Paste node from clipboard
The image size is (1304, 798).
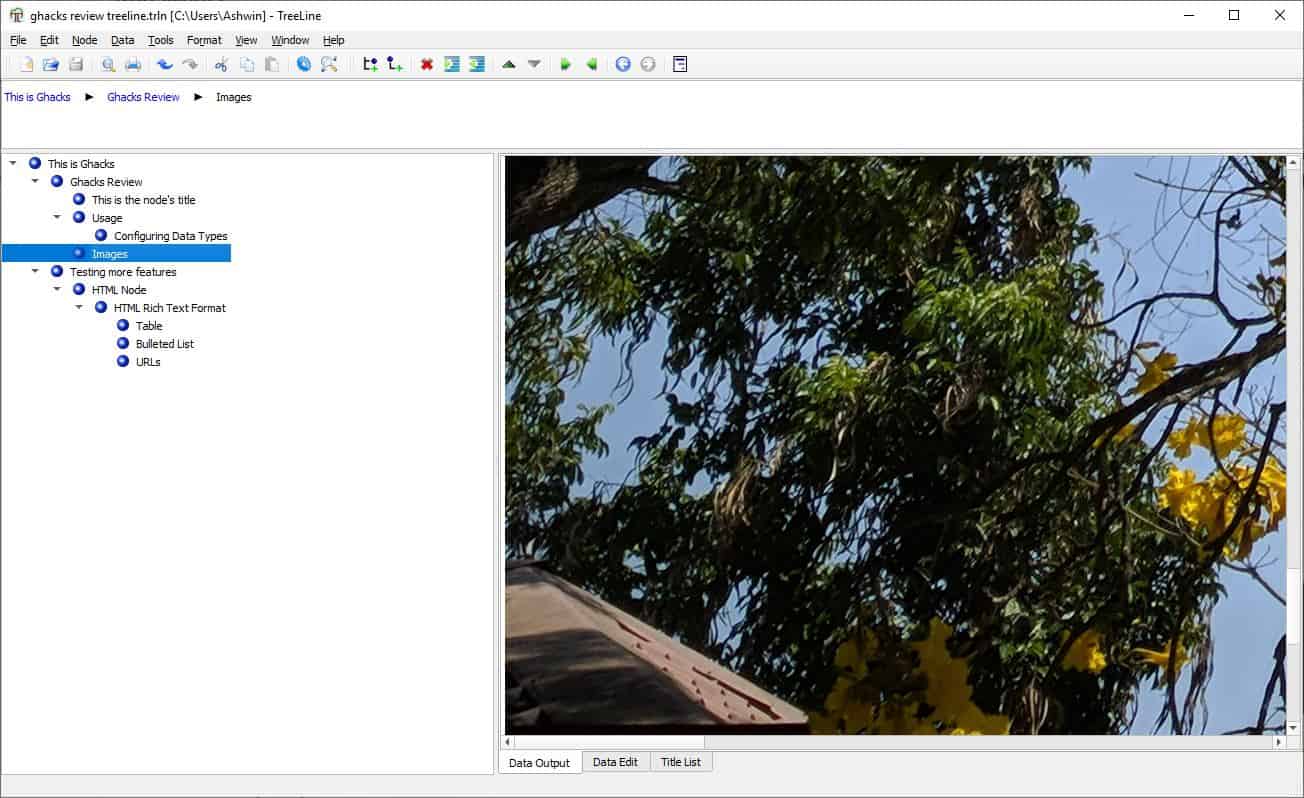point(271,63)
